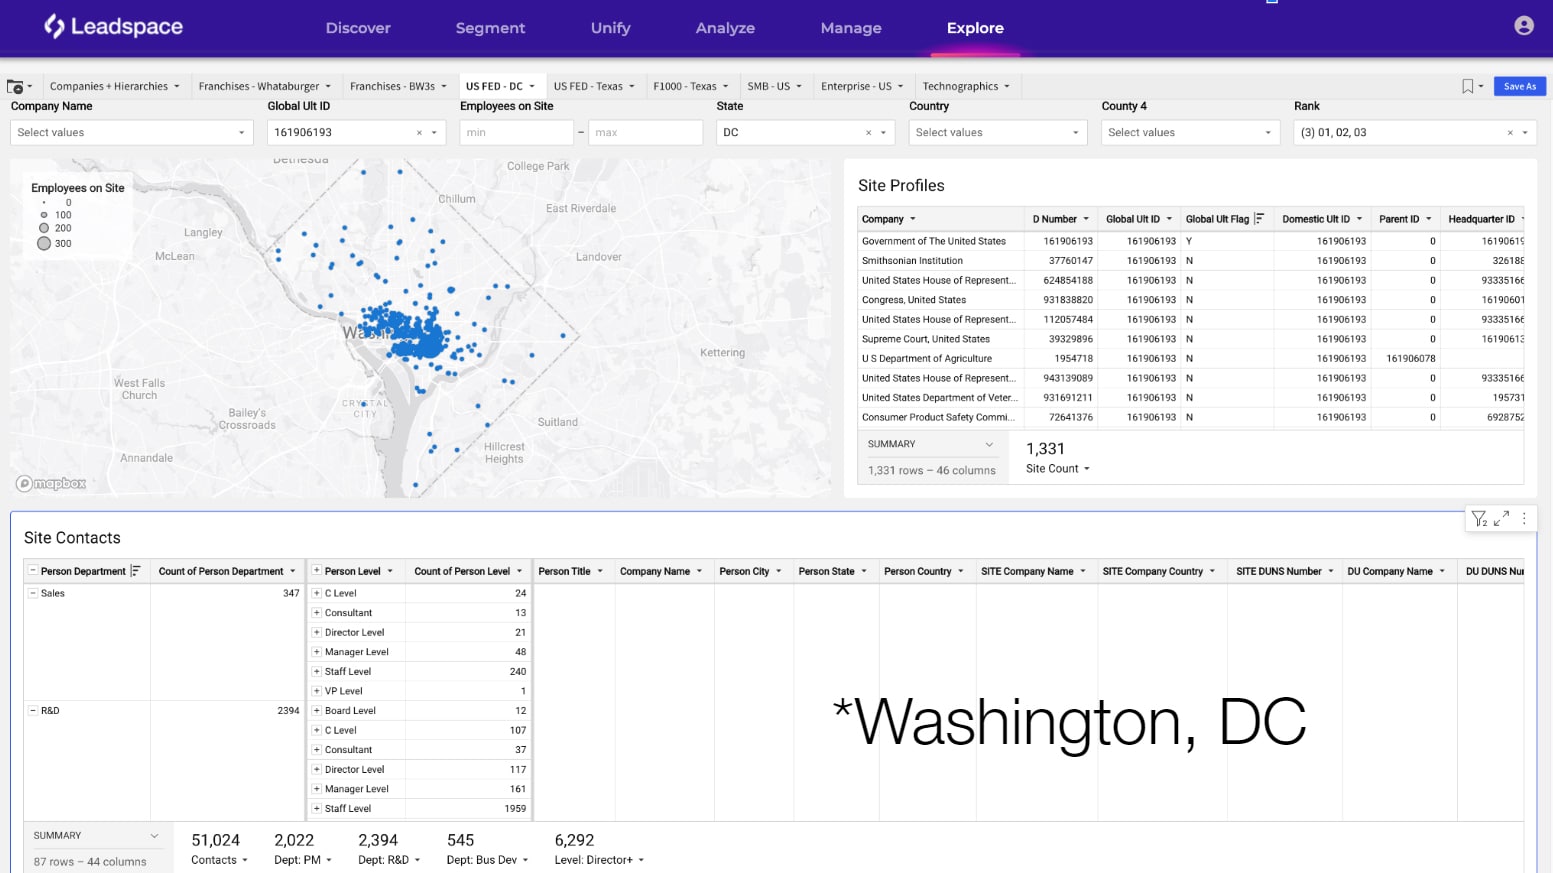Go to Segment in top navigation

490,28
